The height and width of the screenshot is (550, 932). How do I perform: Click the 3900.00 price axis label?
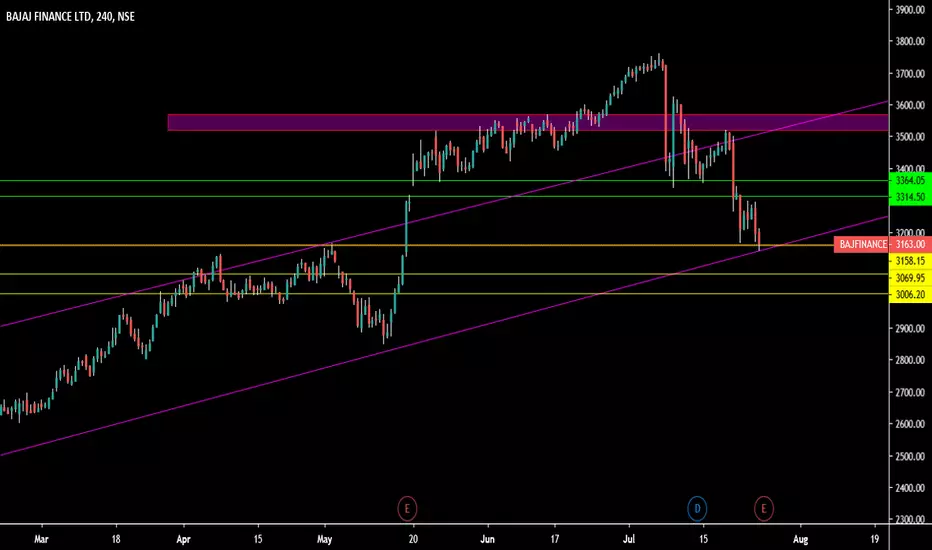[x=910, y=10]
